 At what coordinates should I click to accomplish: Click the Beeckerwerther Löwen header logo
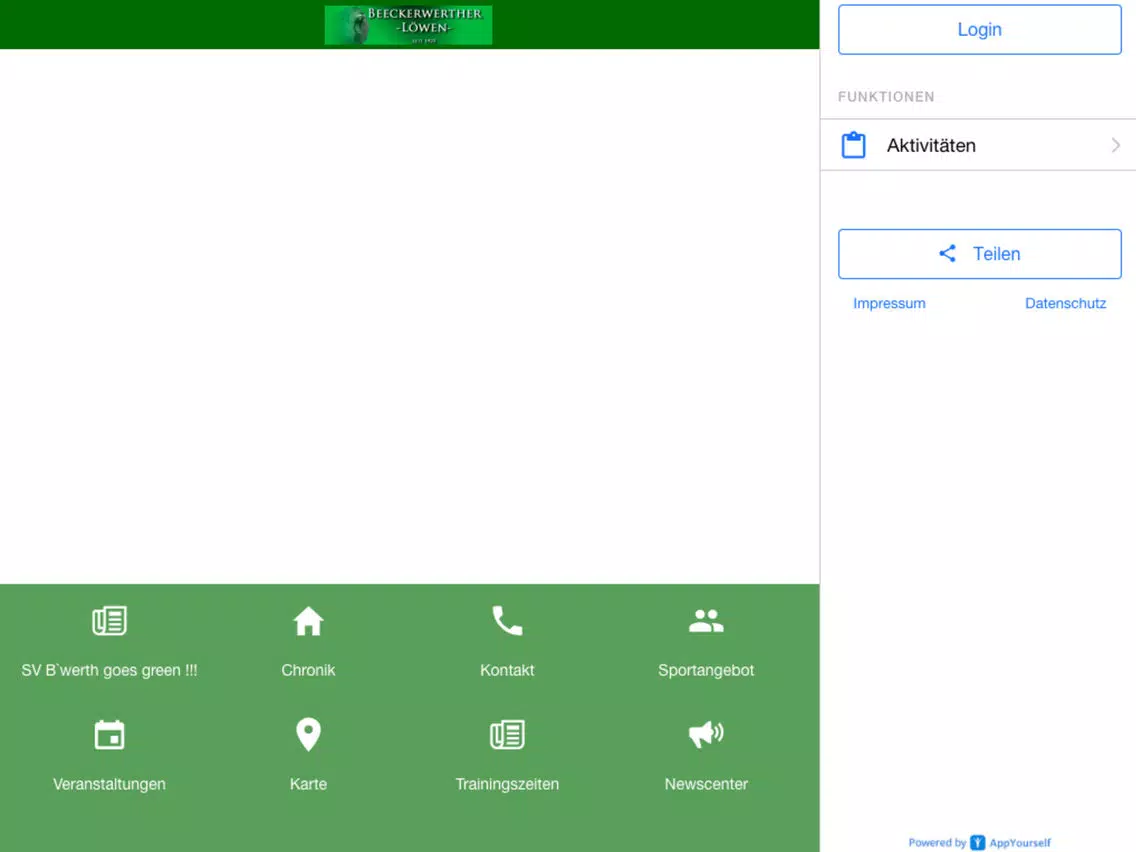(409, 25)
